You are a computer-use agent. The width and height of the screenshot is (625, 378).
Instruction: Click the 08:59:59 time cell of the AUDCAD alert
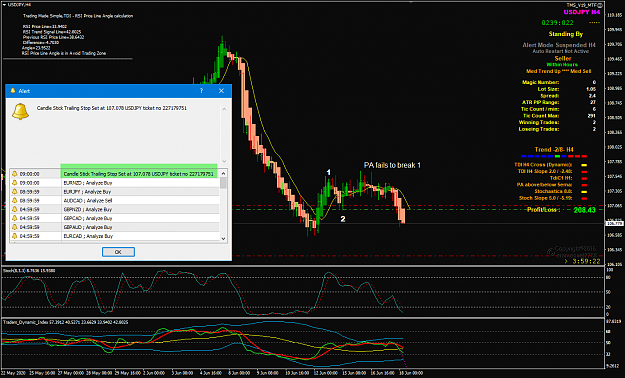29,201
